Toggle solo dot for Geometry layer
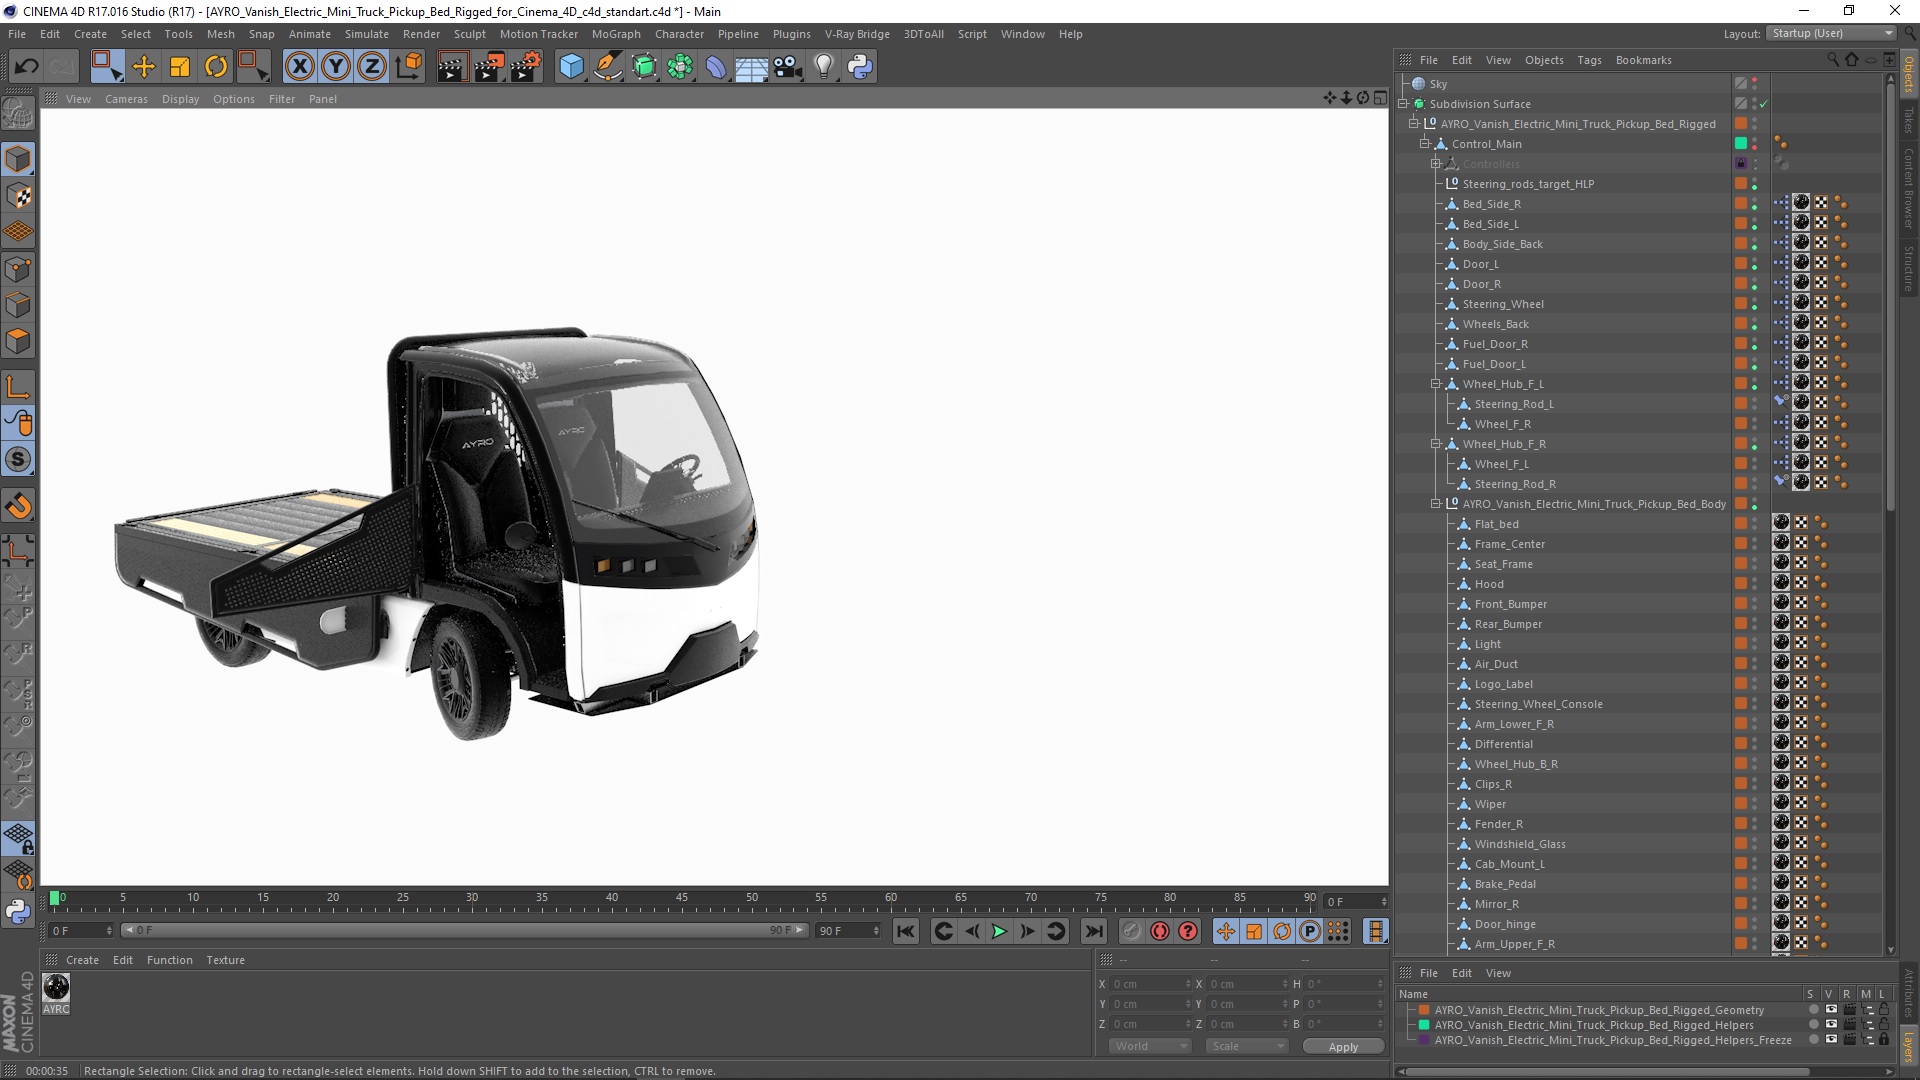 pos(1814,1010)
